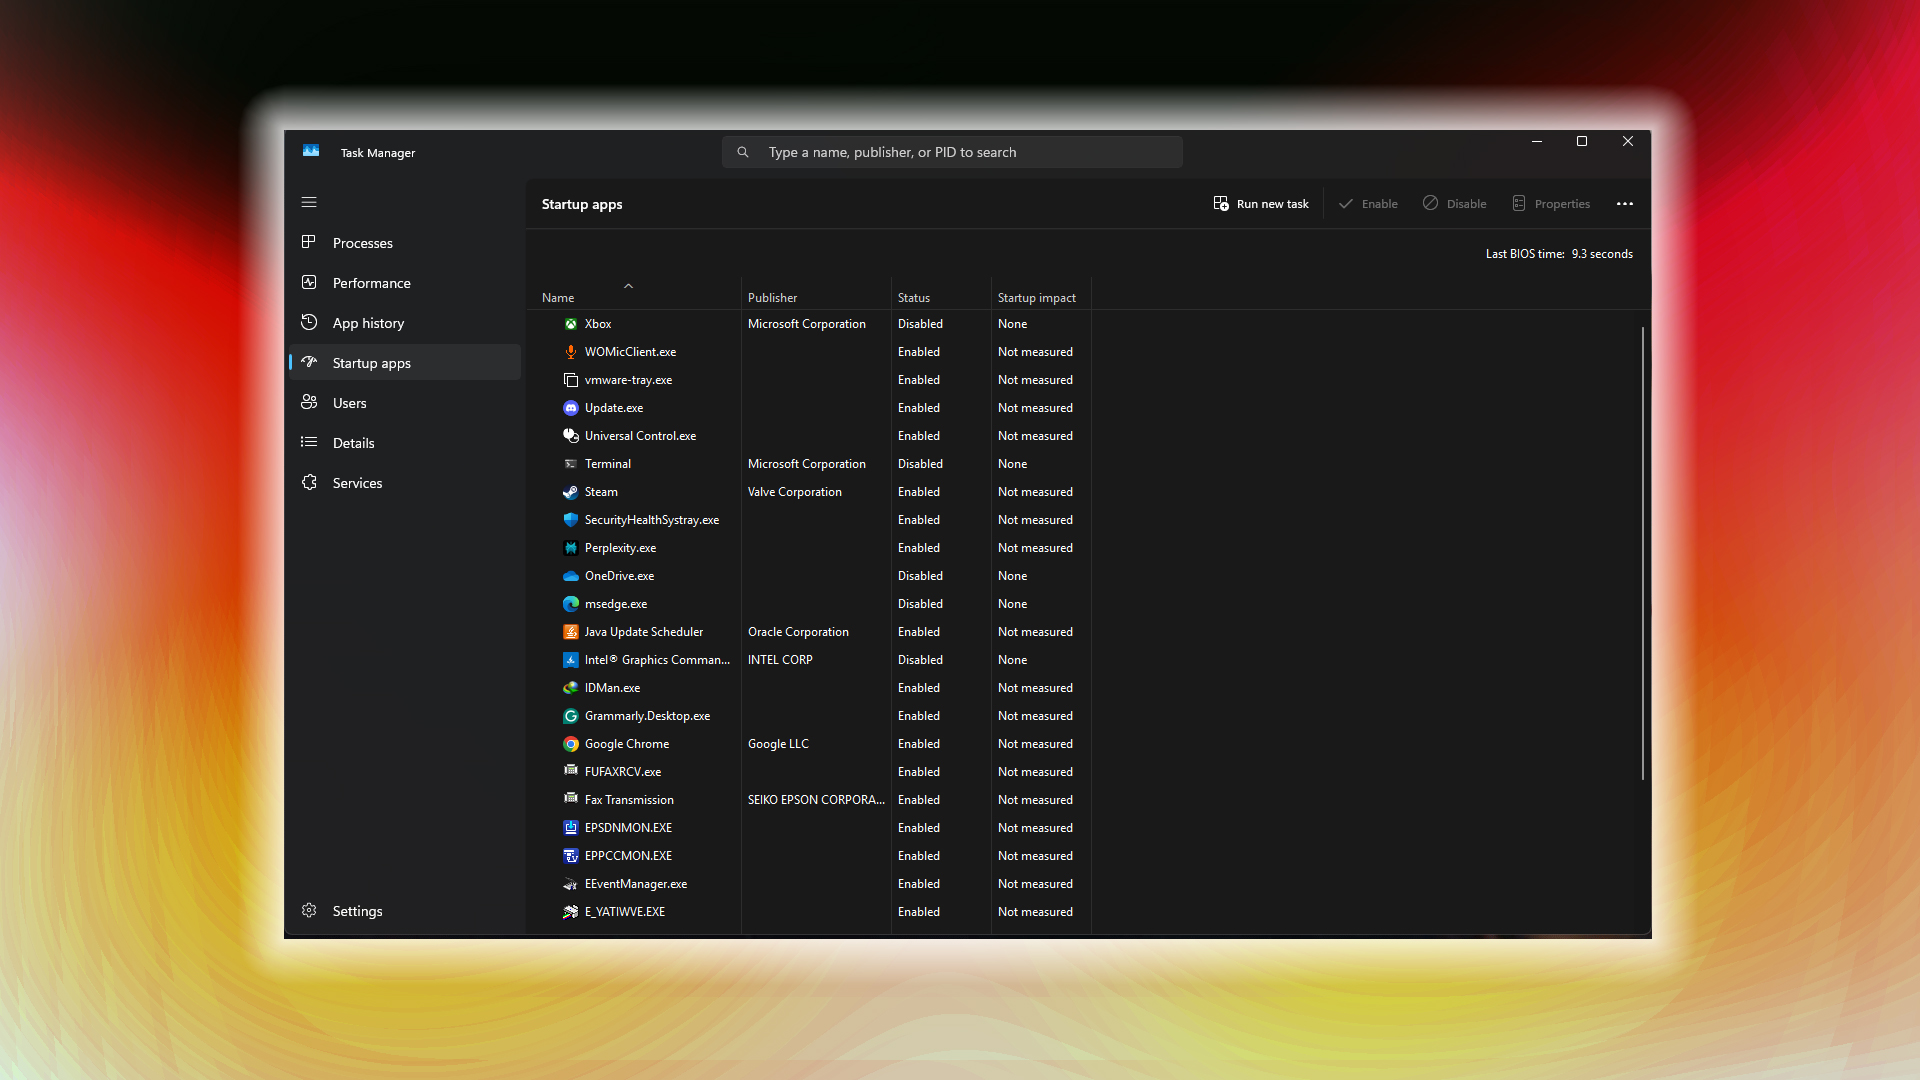
Task: Click the Properties button
Action: (1551, 204)
